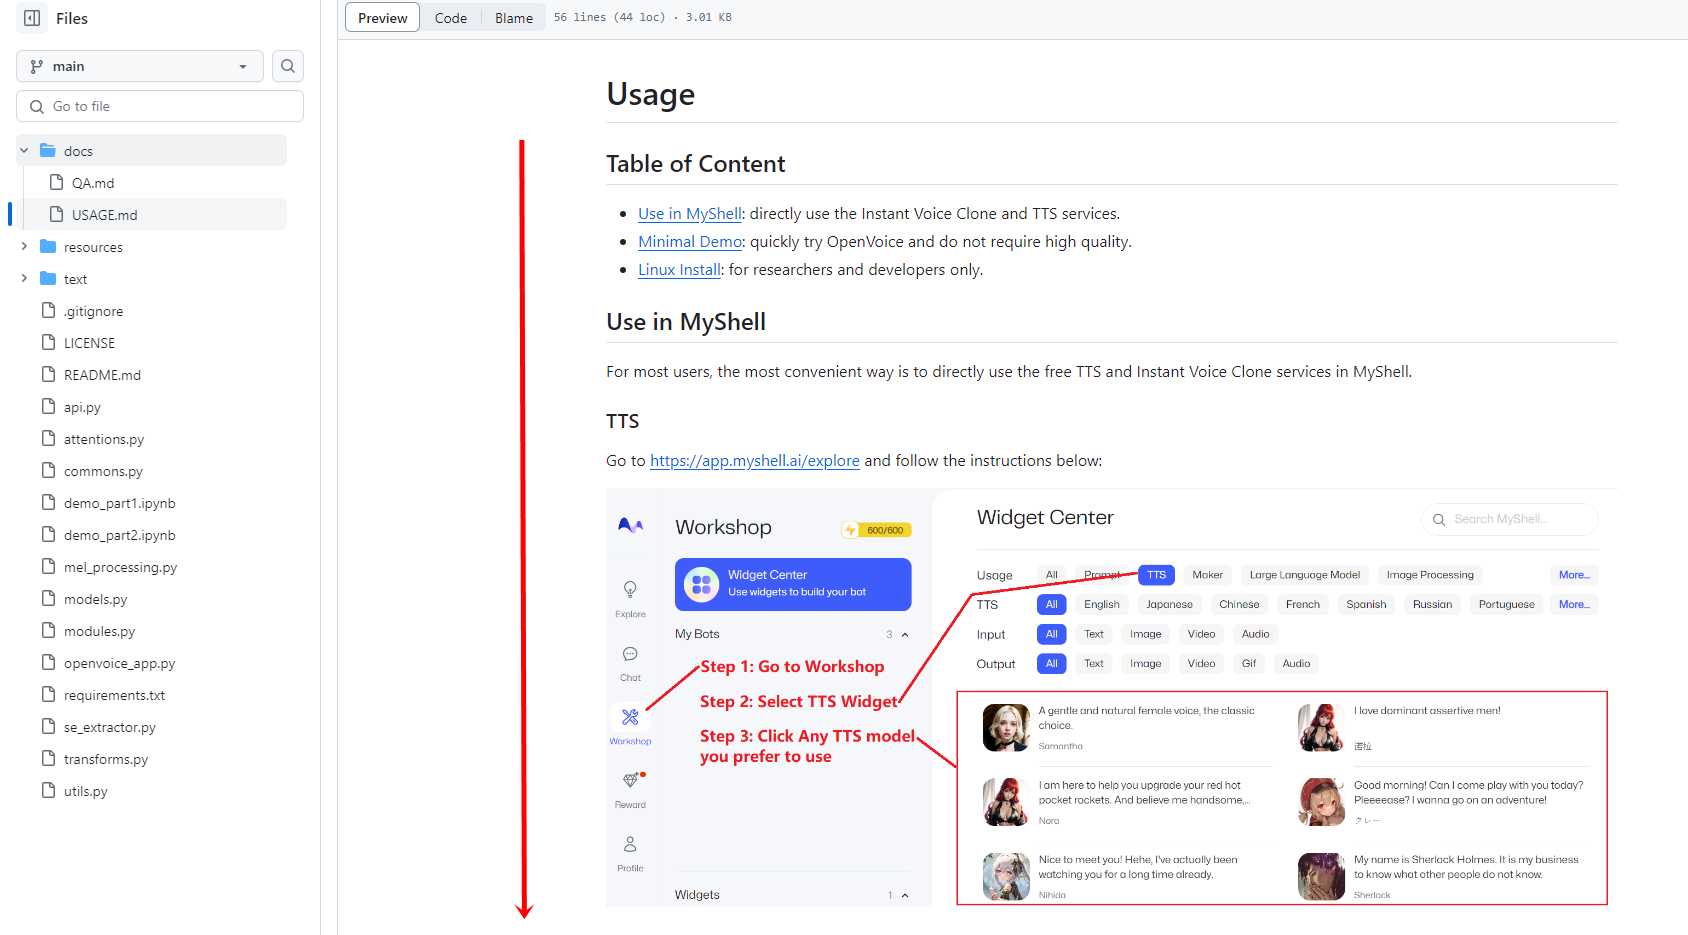Click the folder icon beside text
This screenshot has width=1688, height=935.
pyautogui.click(x=48, y=278)
